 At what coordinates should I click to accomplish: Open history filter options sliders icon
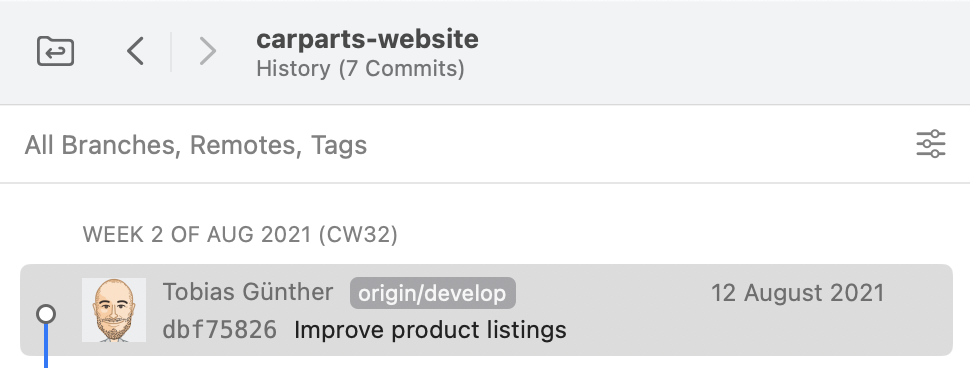(930, 144)
